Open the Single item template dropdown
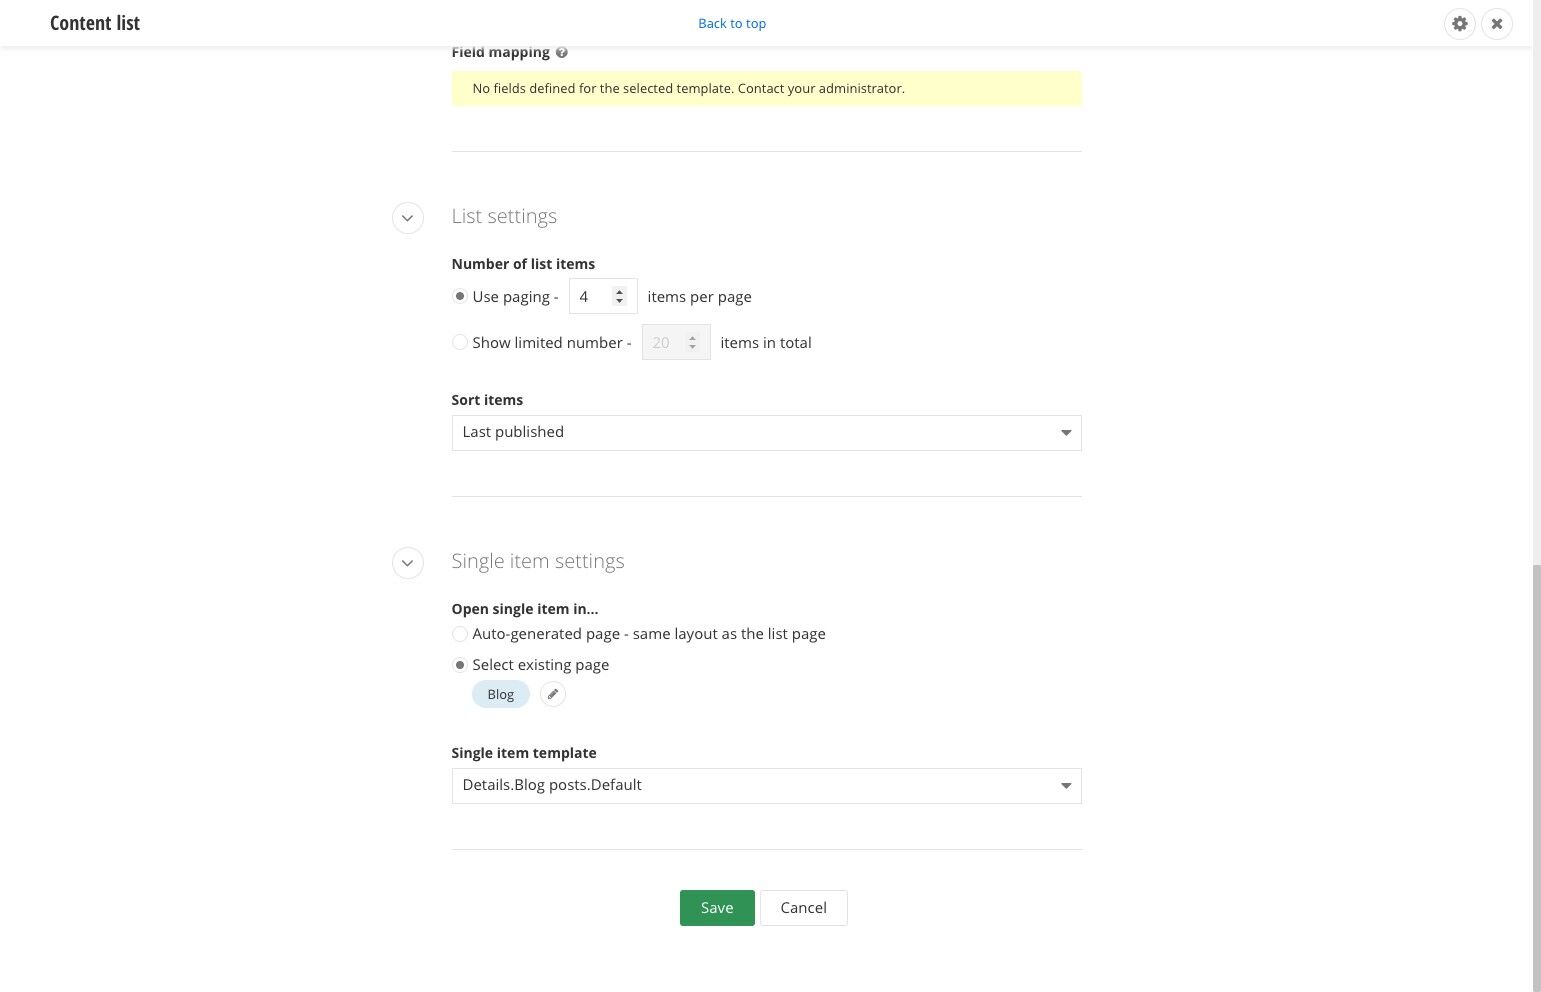The height and width of the screenshot is (992, 1541). [766, 786]
